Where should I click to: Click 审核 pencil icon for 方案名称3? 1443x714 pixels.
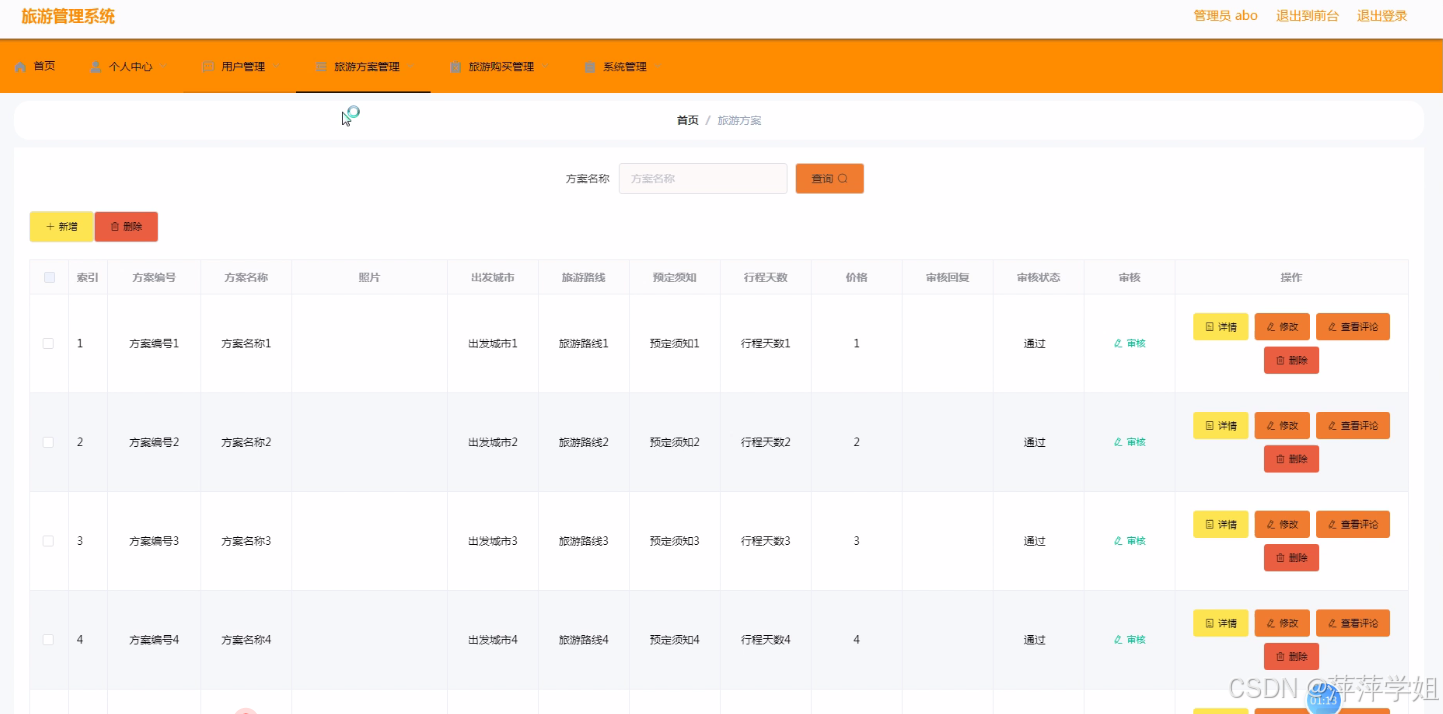1118,541
